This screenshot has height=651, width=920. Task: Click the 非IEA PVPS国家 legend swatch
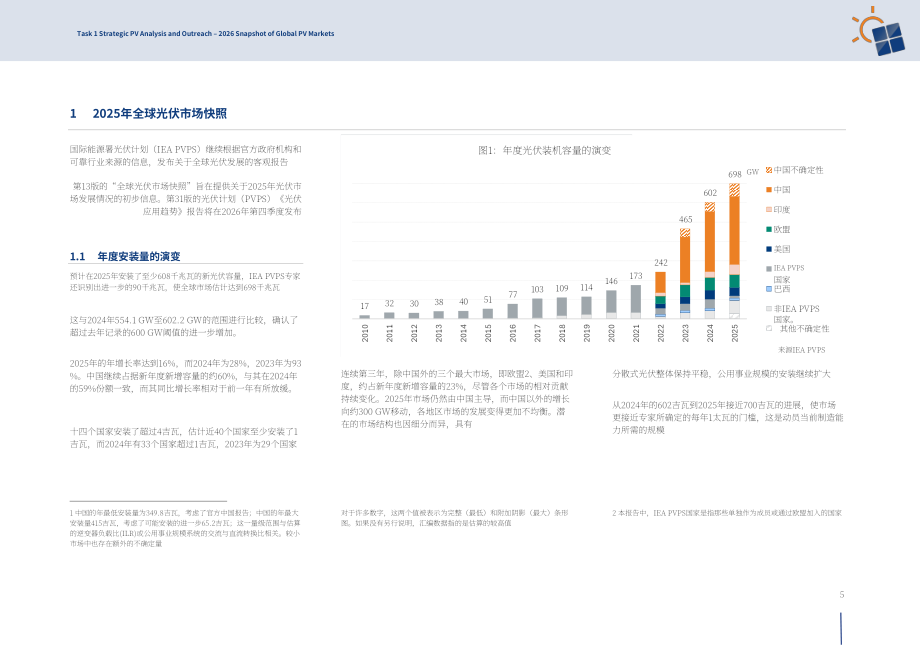[x=769, y=308]
